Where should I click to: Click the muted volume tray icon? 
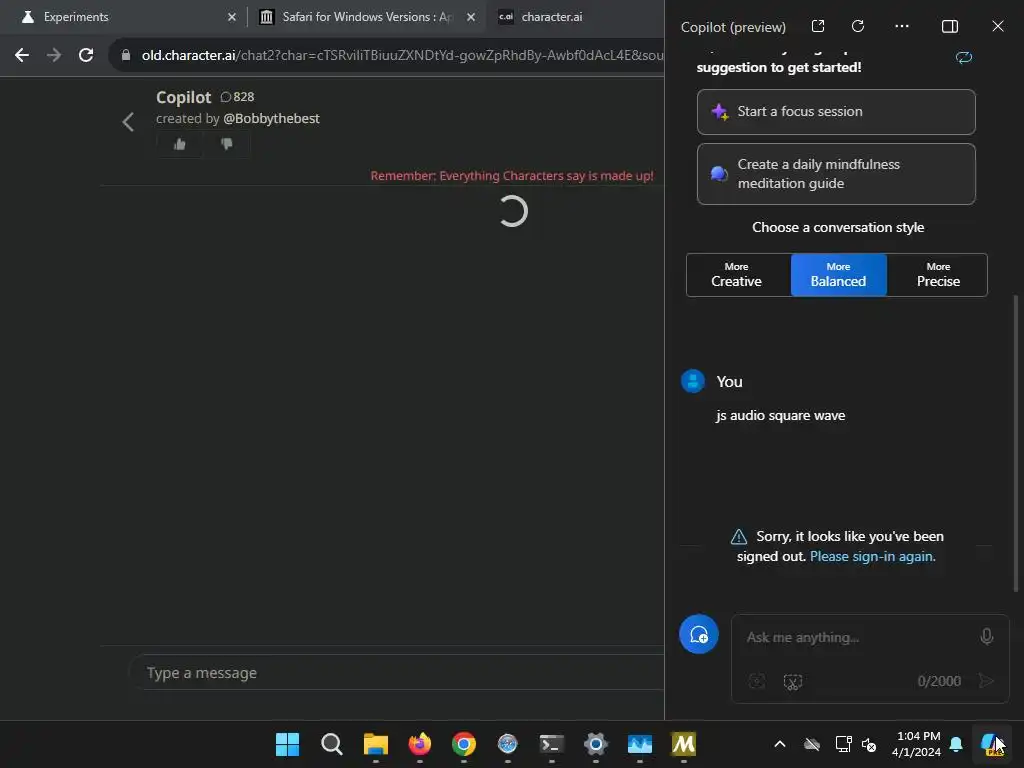tap(869, 744)
